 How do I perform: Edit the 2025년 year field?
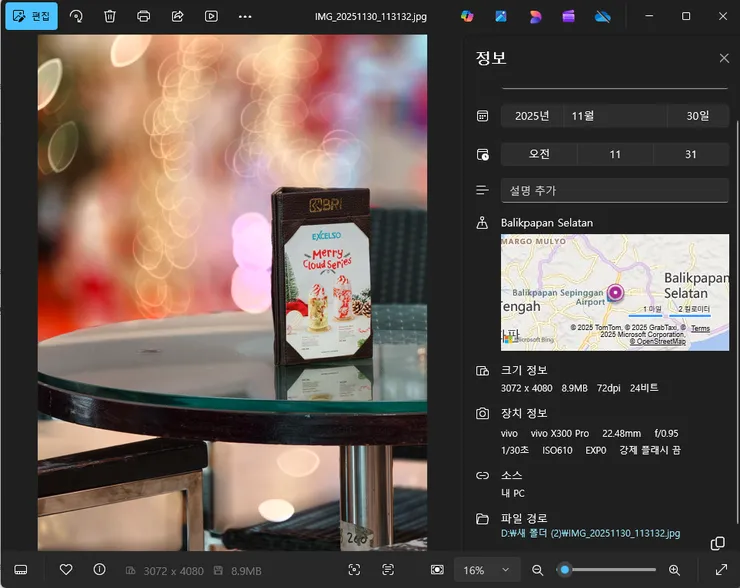point(532,116)
